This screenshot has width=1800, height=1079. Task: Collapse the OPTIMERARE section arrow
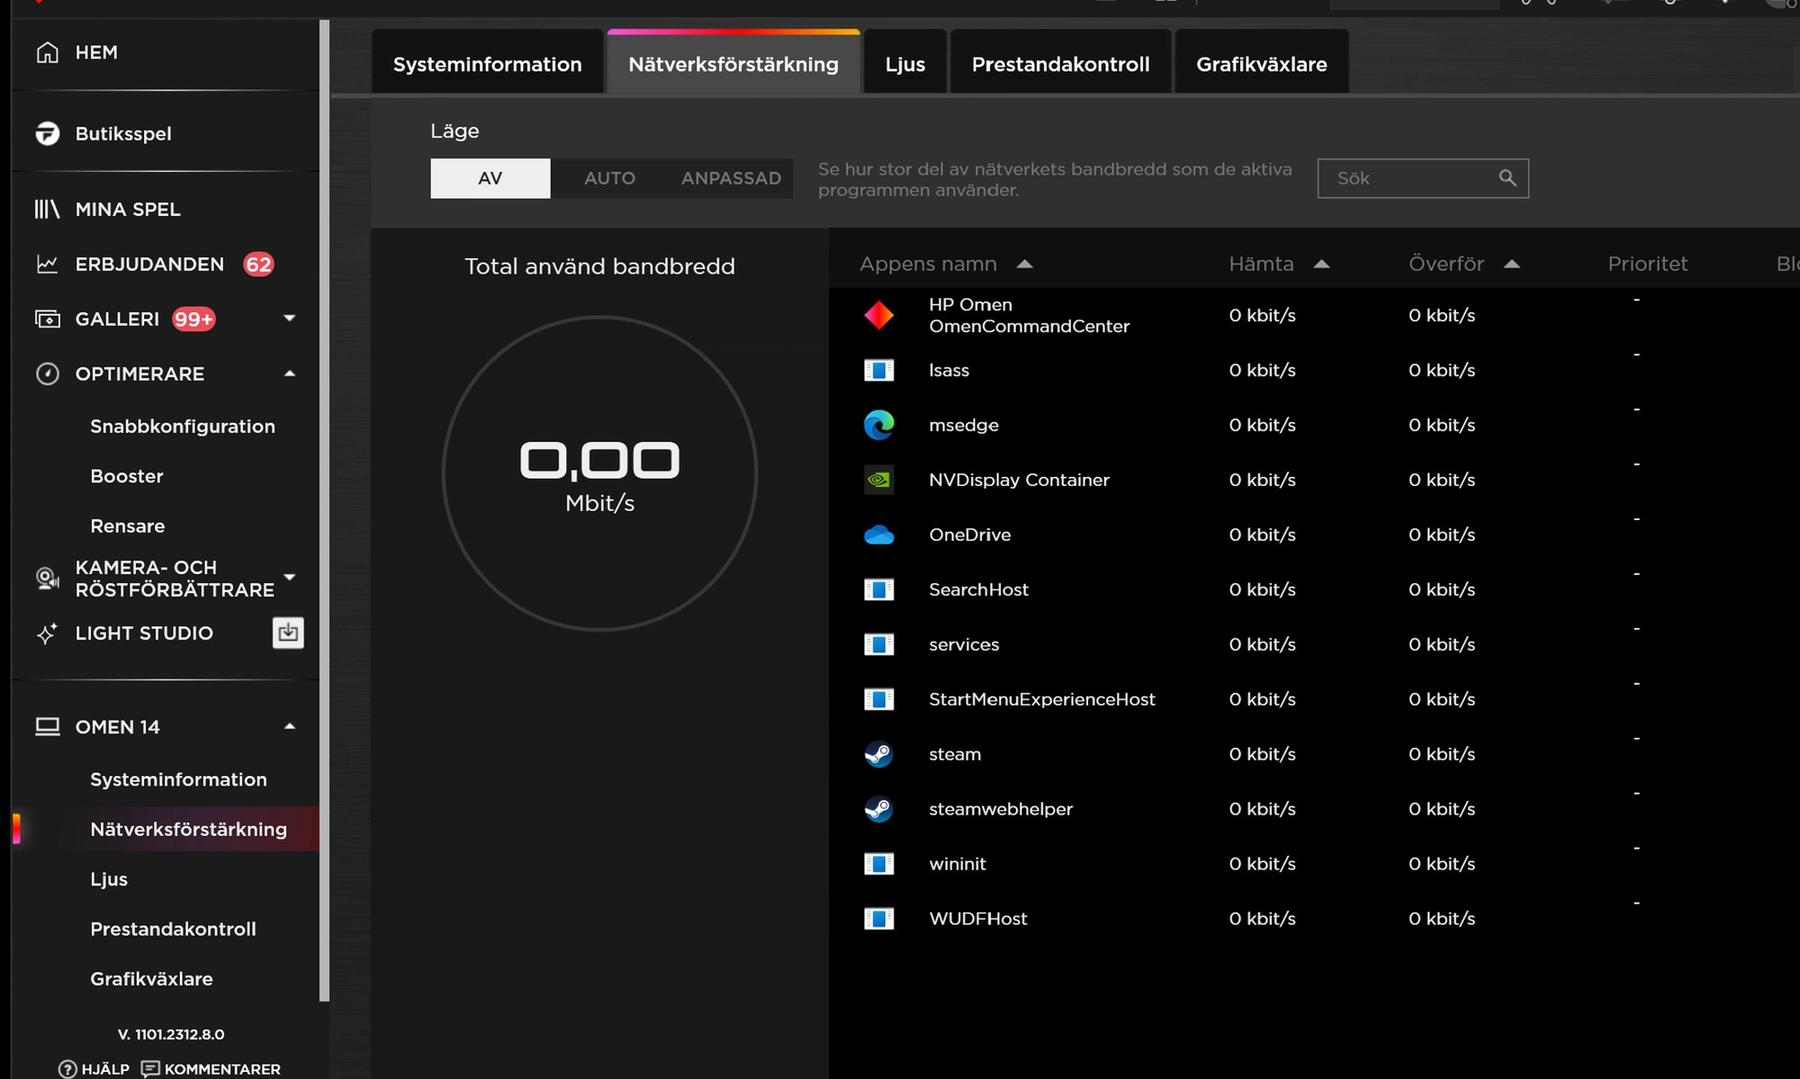290,373
